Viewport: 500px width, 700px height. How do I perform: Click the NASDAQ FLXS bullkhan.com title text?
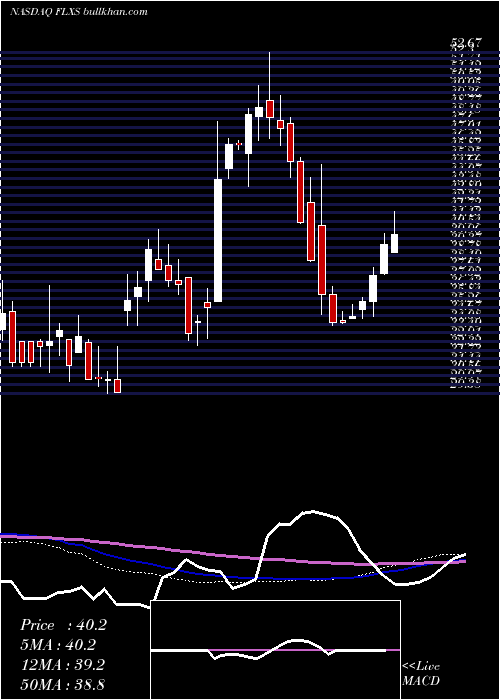[79, 12]
